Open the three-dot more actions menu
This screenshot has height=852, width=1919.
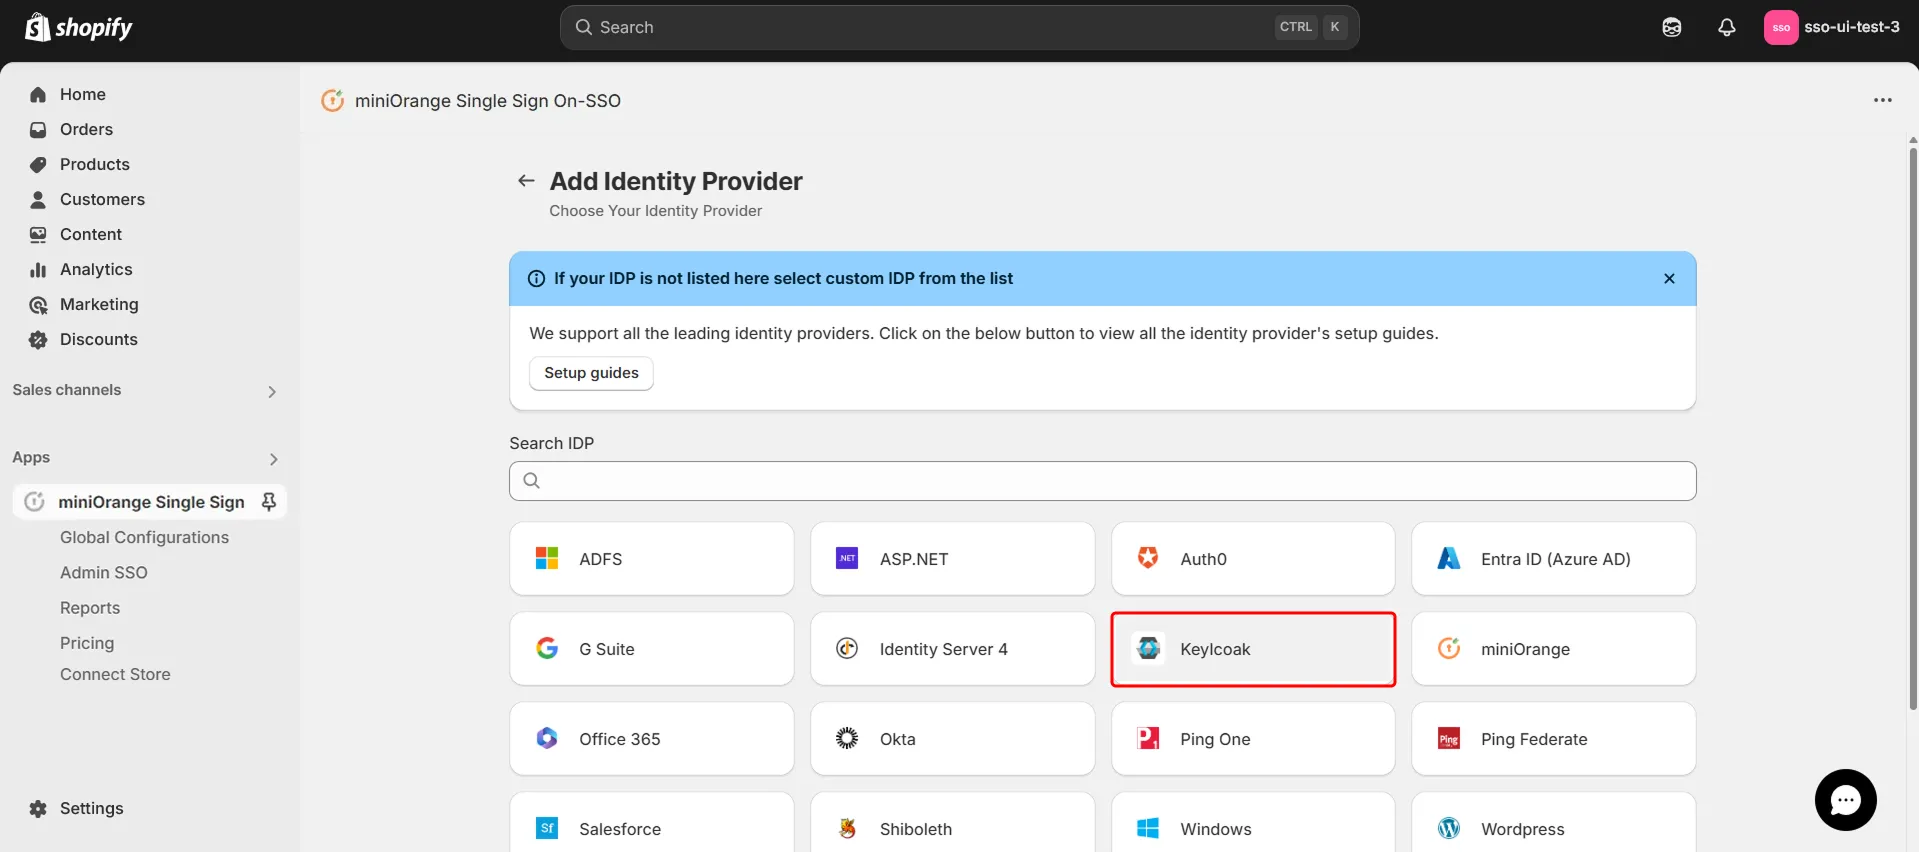1882,100
